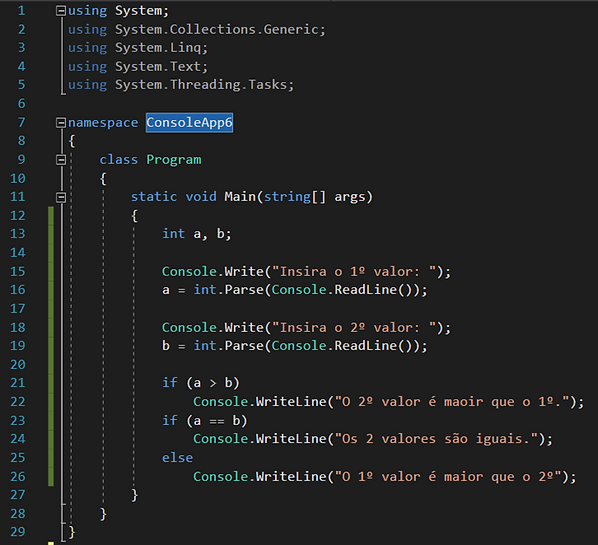Click the closing brace on line 28
The image size is (598, 545).
click(103, 514)
